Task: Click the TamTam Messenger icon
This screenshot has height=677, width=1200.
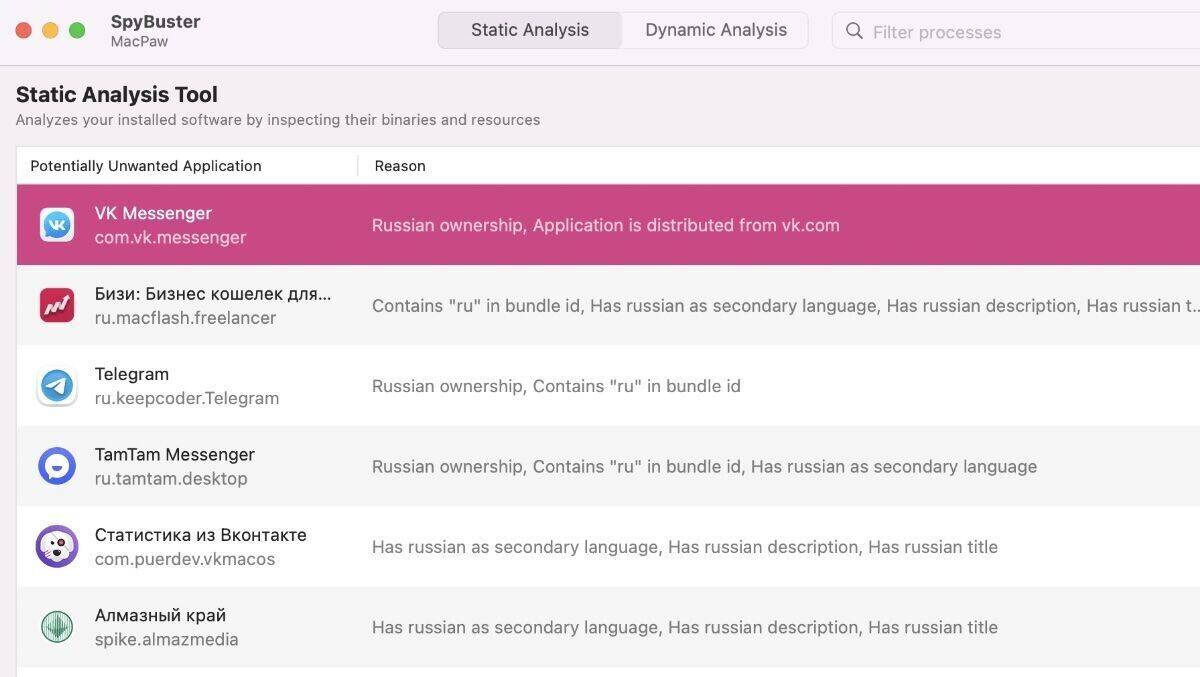Action: point(57,466)
